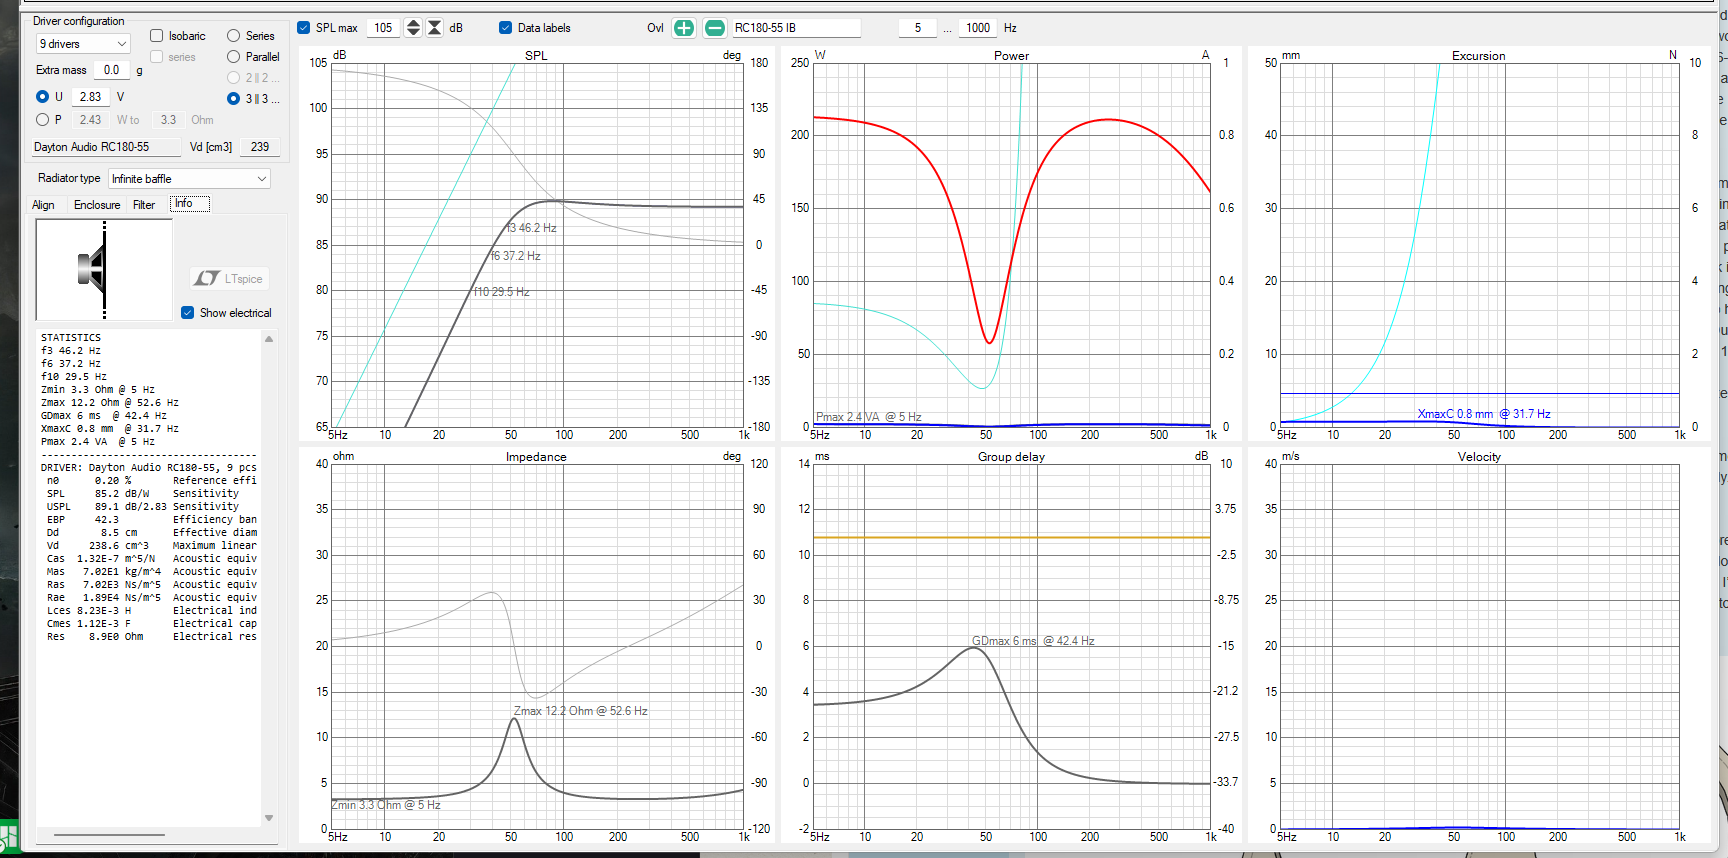1728x858 pixels.
Task: Click the loudspeaker baffle diagram image
Action: coord(104,270)
